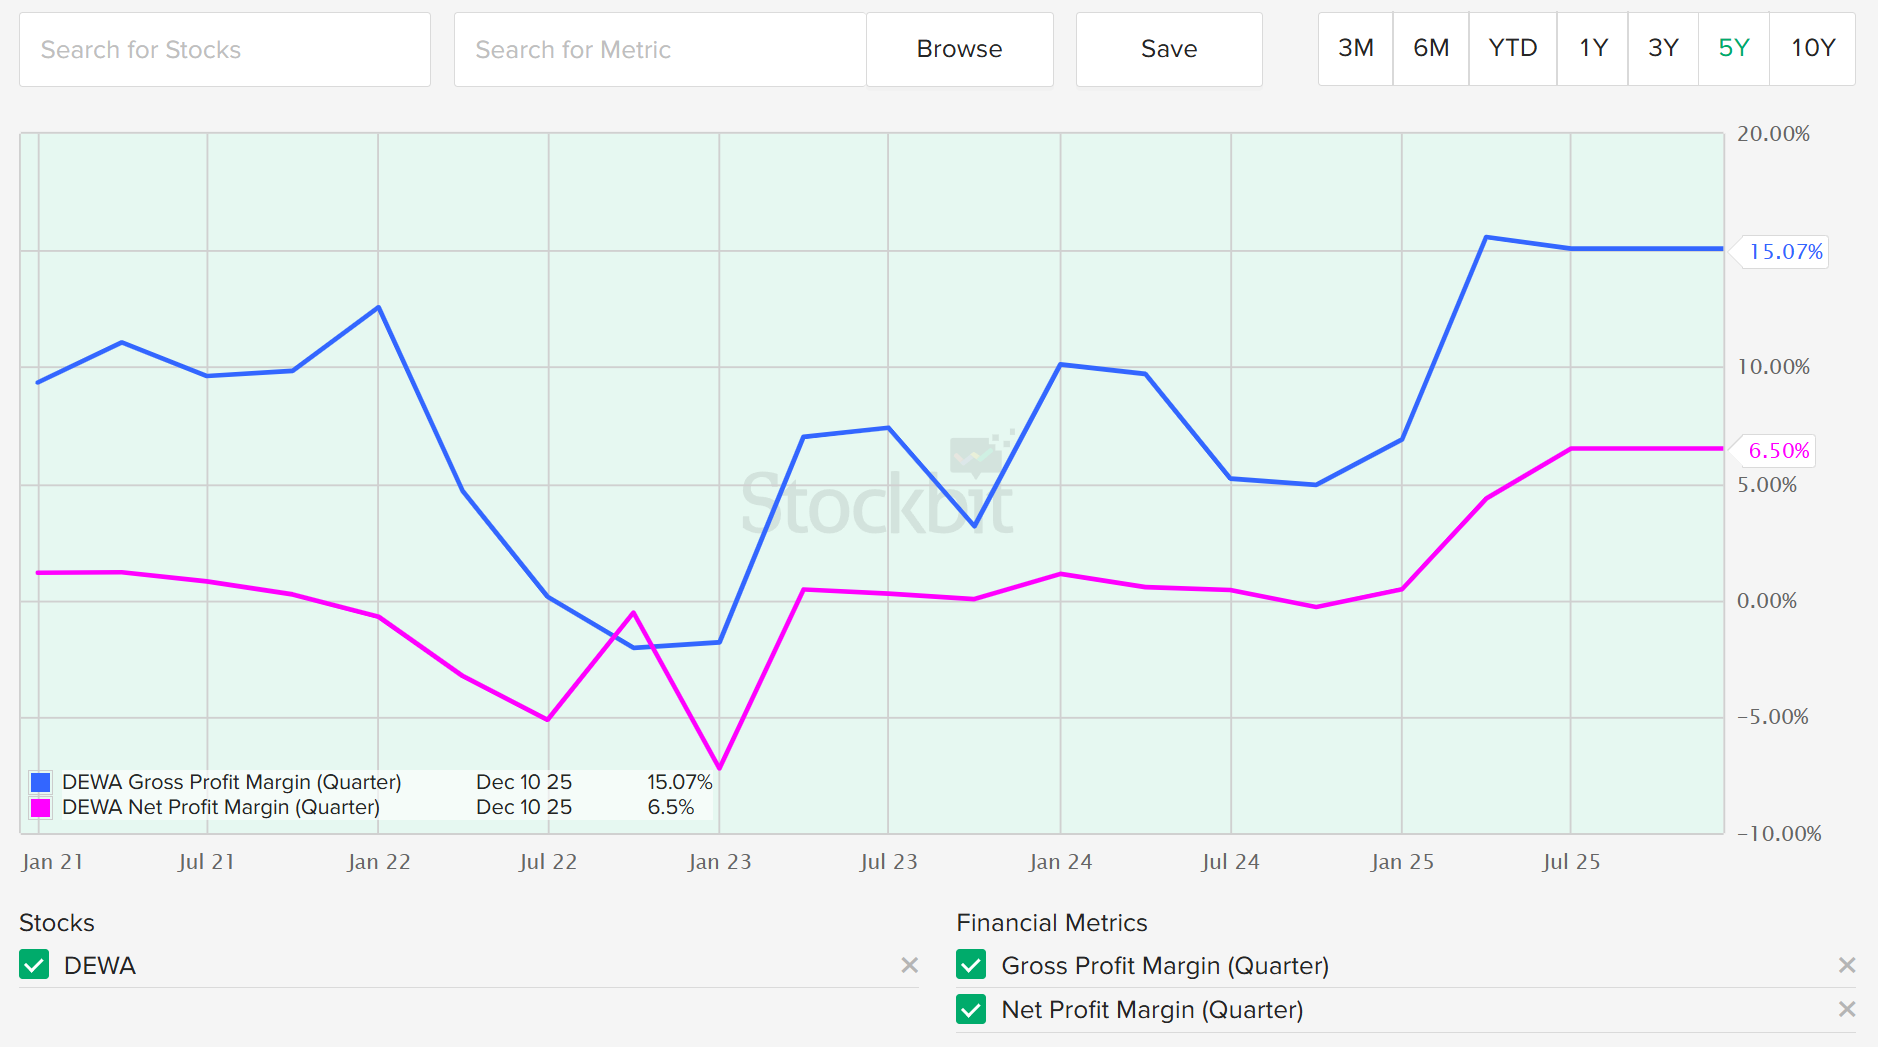Image resolution: width=1878 pixels, height=1047 pixels.
Task: Show the 10Y time range
Action: click(x=1812, y=48)
